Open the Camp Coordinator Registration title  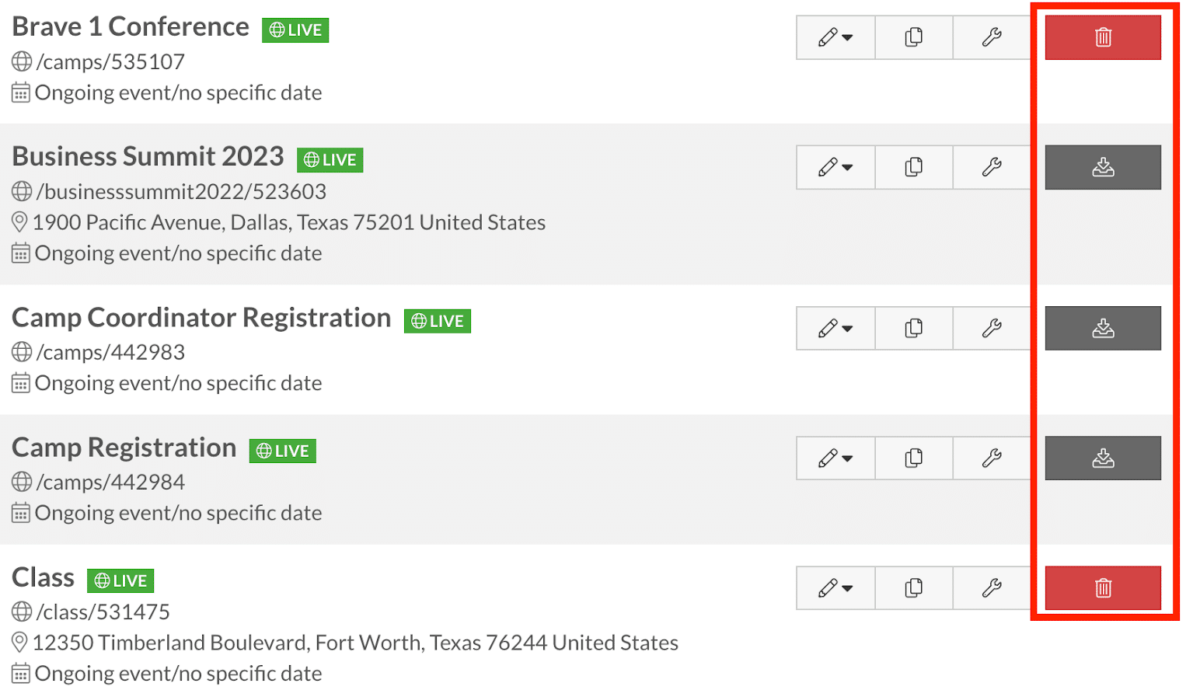201,318
